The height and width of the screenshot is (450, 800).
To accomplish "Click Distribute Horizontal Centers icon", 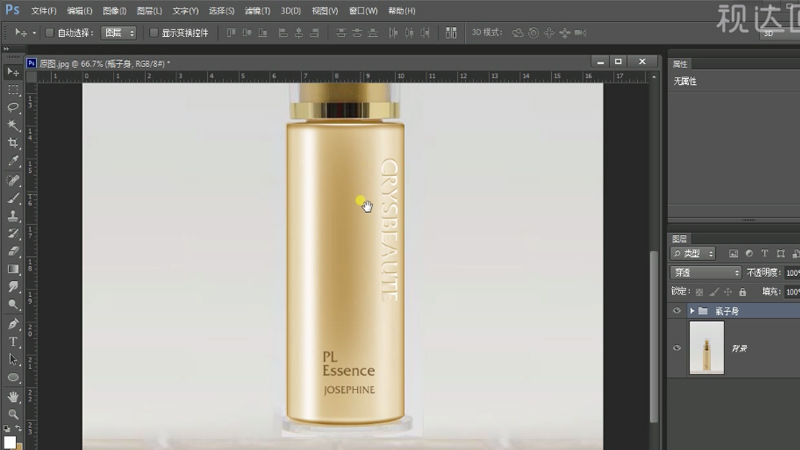I will (x=409, y=33).
